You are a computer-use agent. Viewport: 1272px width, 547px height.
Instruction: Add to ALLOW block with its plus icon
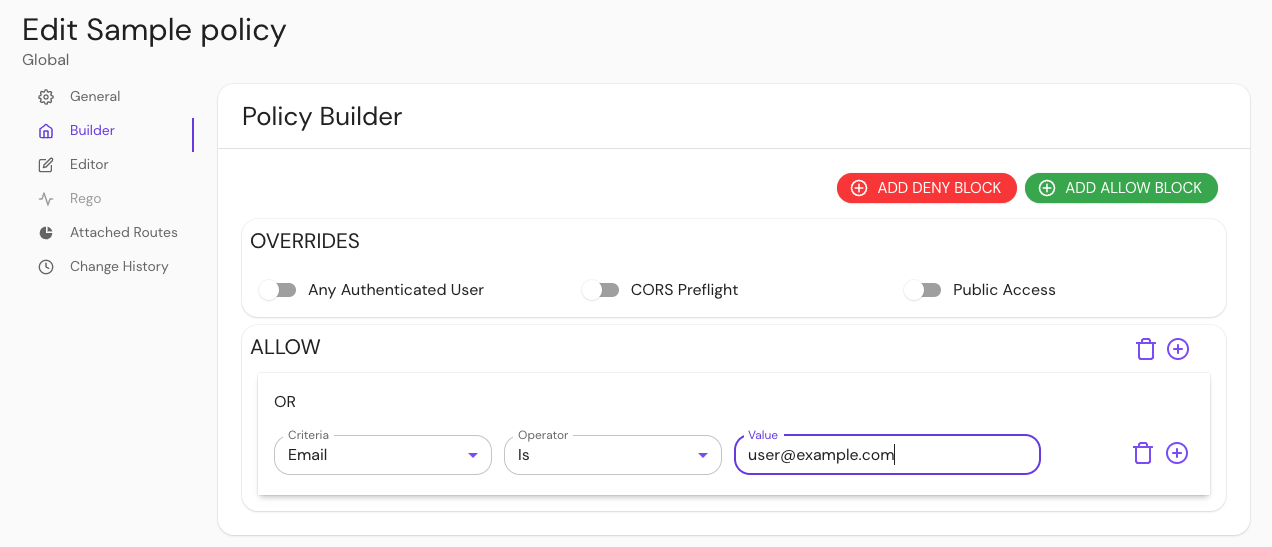coord(1178,349)
